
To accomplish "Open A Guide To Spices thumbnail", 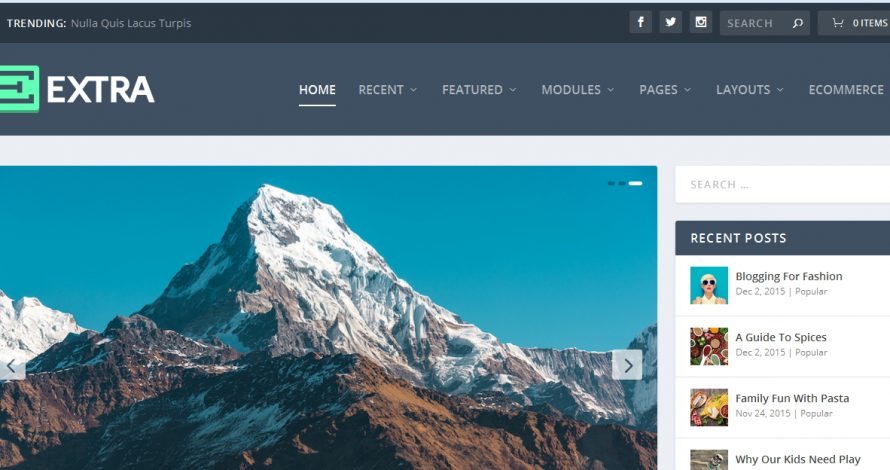I will 709,346.
